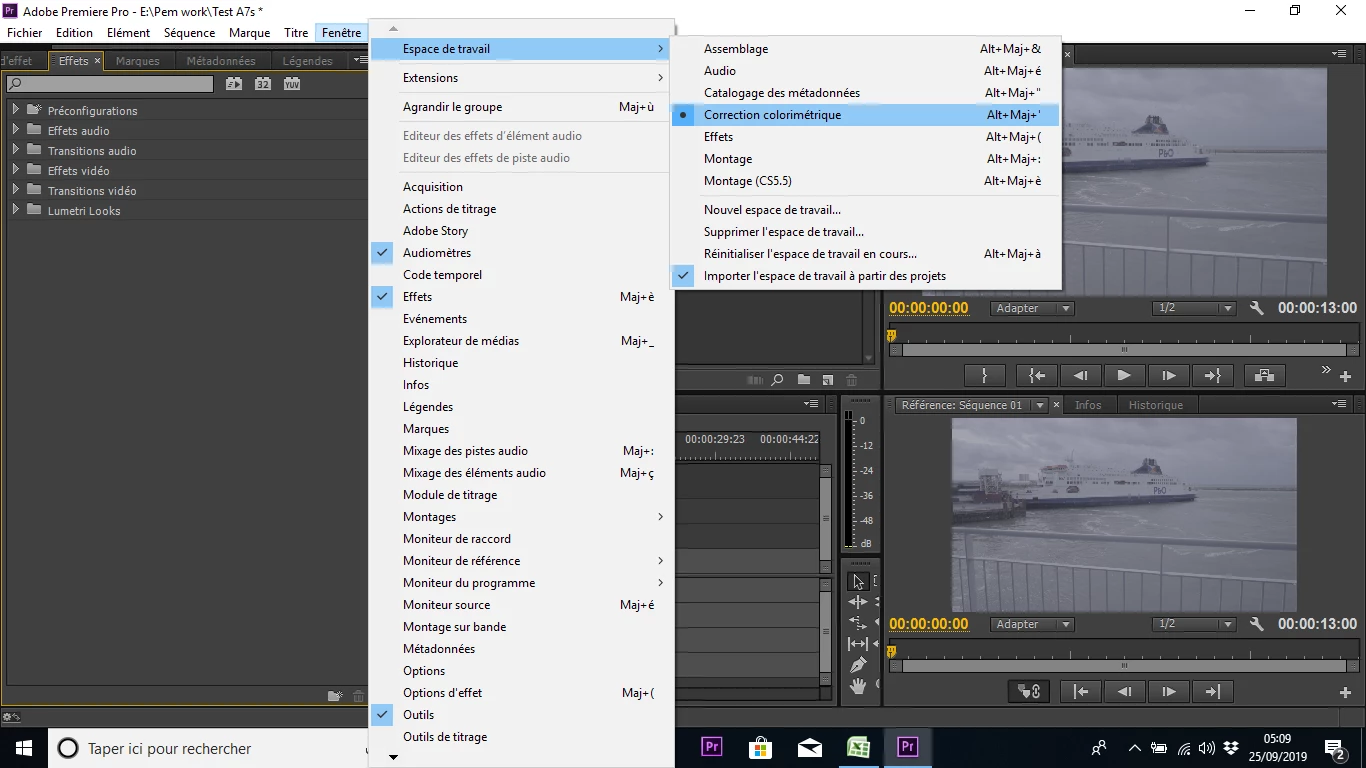
Task: Toggle the Code temporel window
Action: tap(521, 275)
